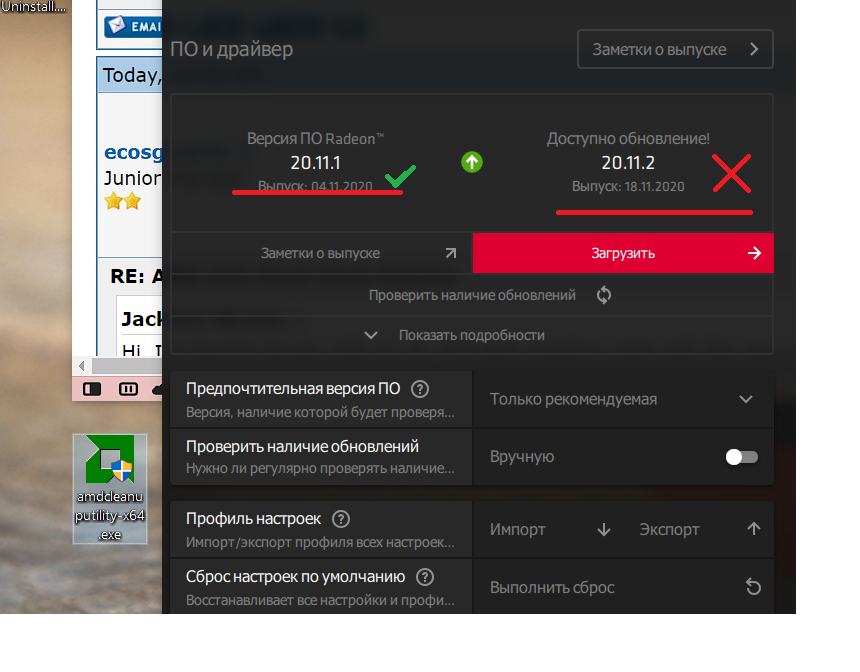Screen dimensions: 860x672
Task: Click help icon next to Сброс настроек по умолчанию
Action: point(425,577)
